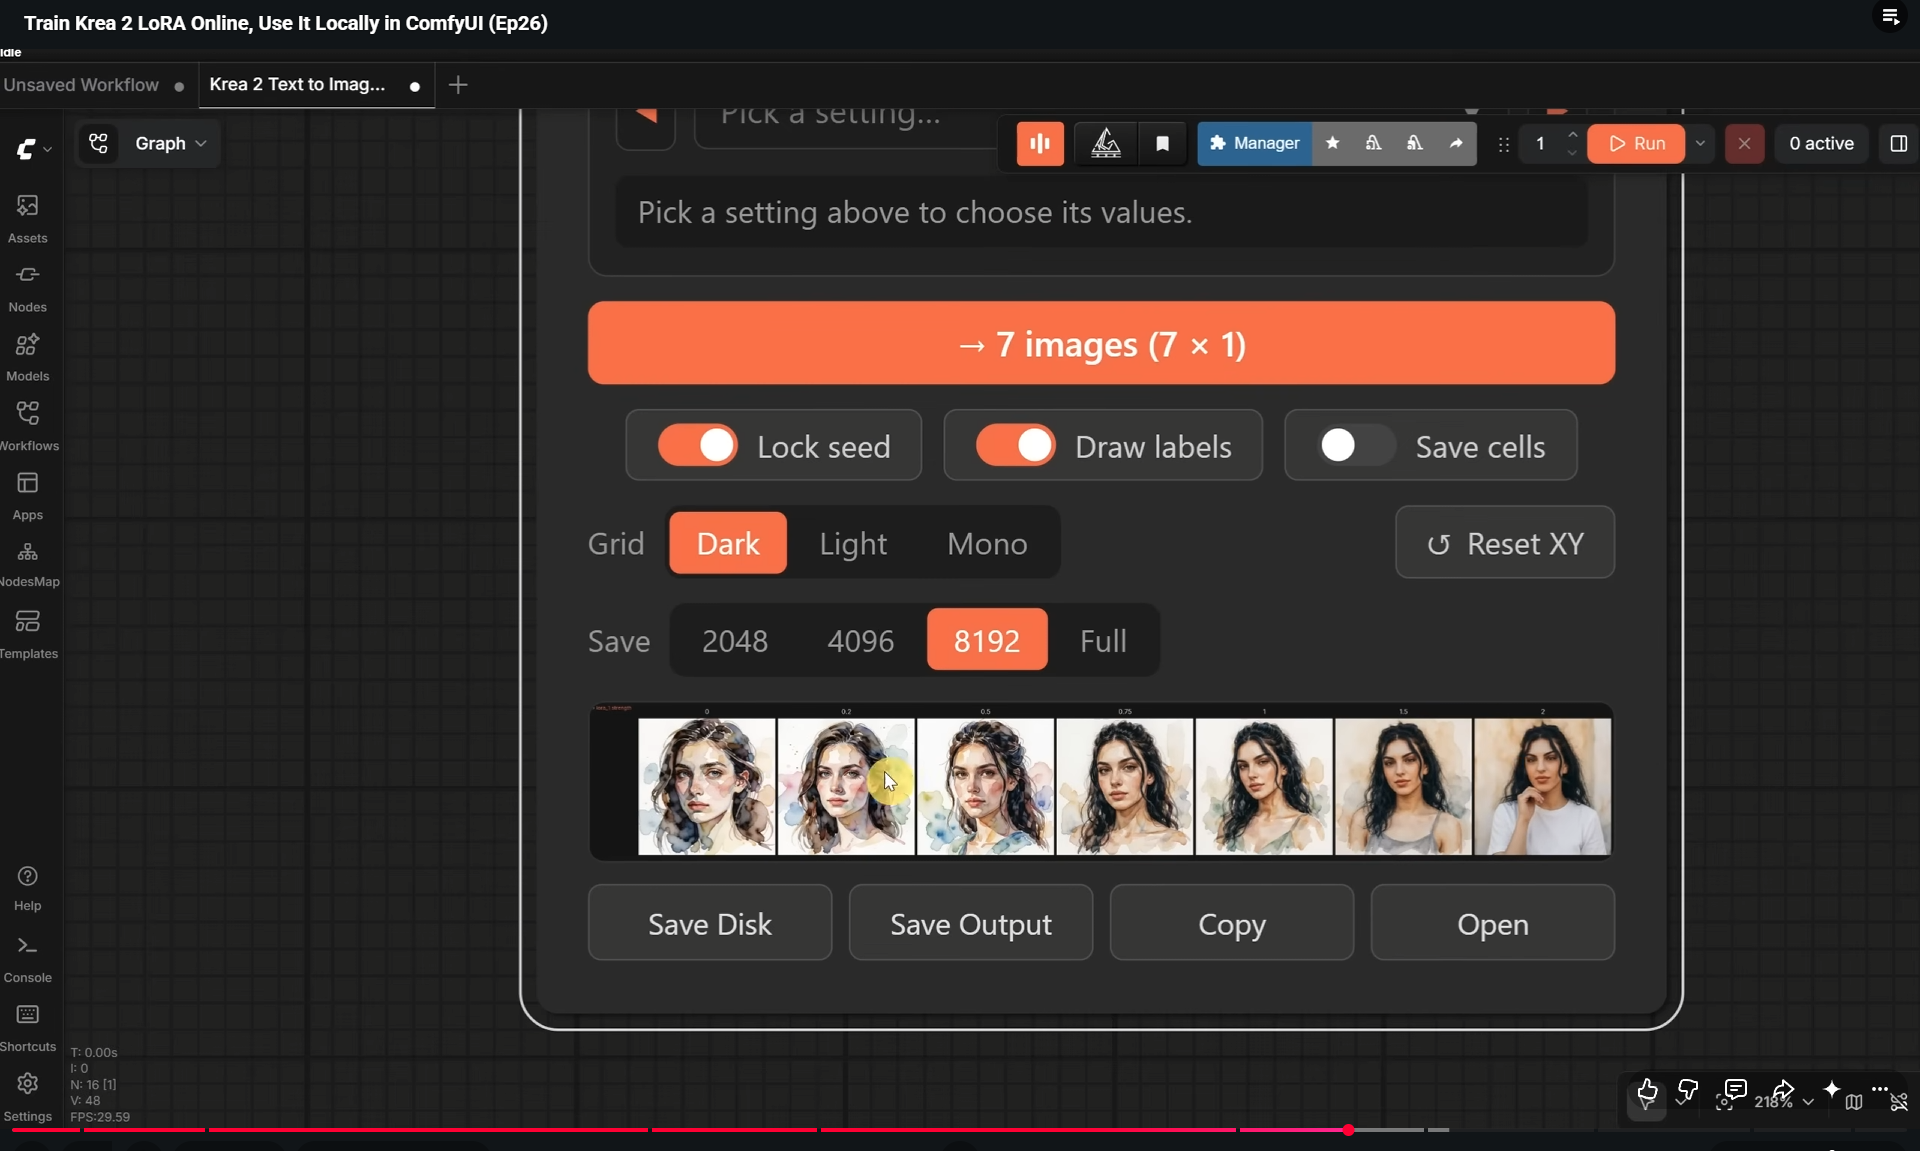Screen dimensions: 1920x1151
Task: Click the orange audio bars icon
Action: point(1040,143)
